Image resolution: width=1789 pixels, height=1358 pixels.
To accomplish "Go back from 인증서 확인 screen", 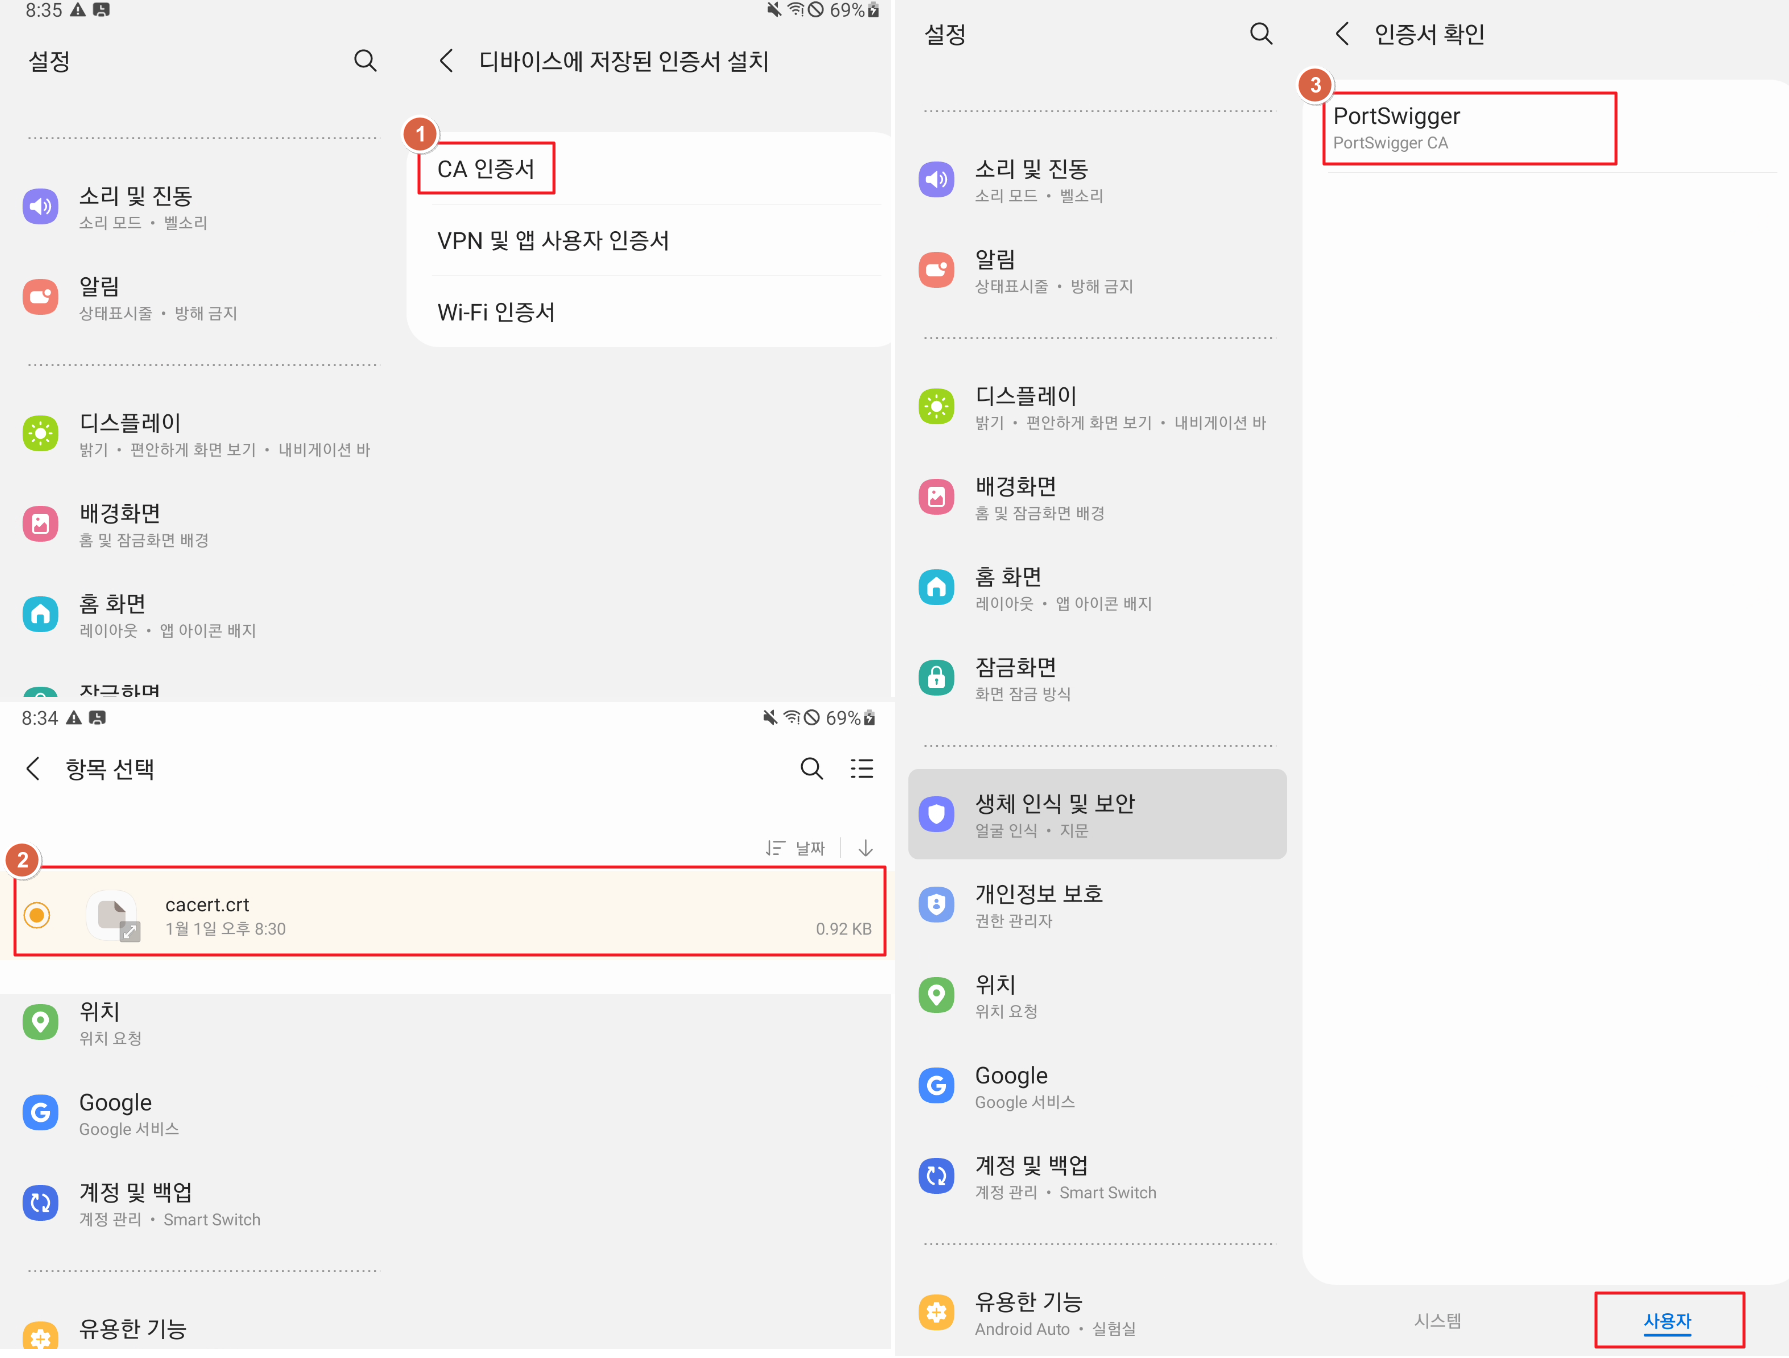I will click(1342, 34).
